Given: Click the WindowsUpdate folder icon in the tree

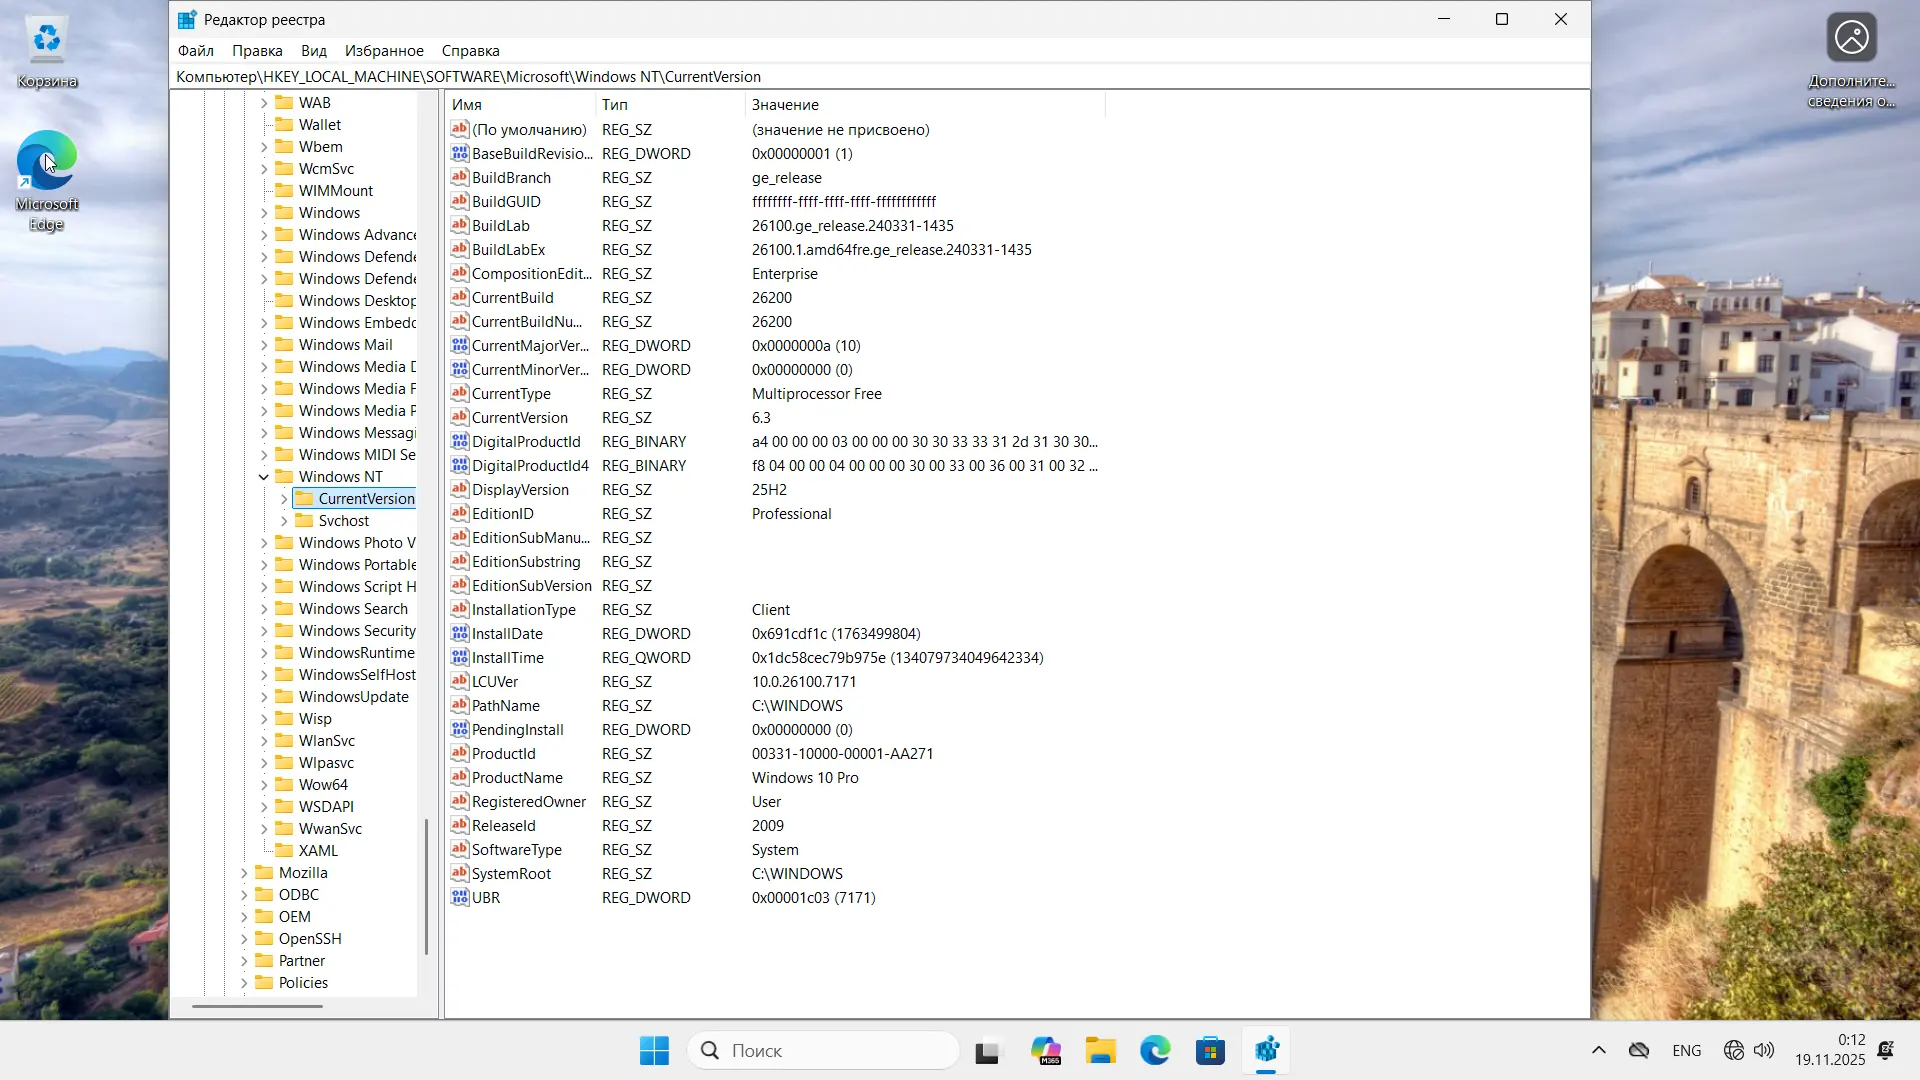Looking at the screenshot, I should pos(284,697).
